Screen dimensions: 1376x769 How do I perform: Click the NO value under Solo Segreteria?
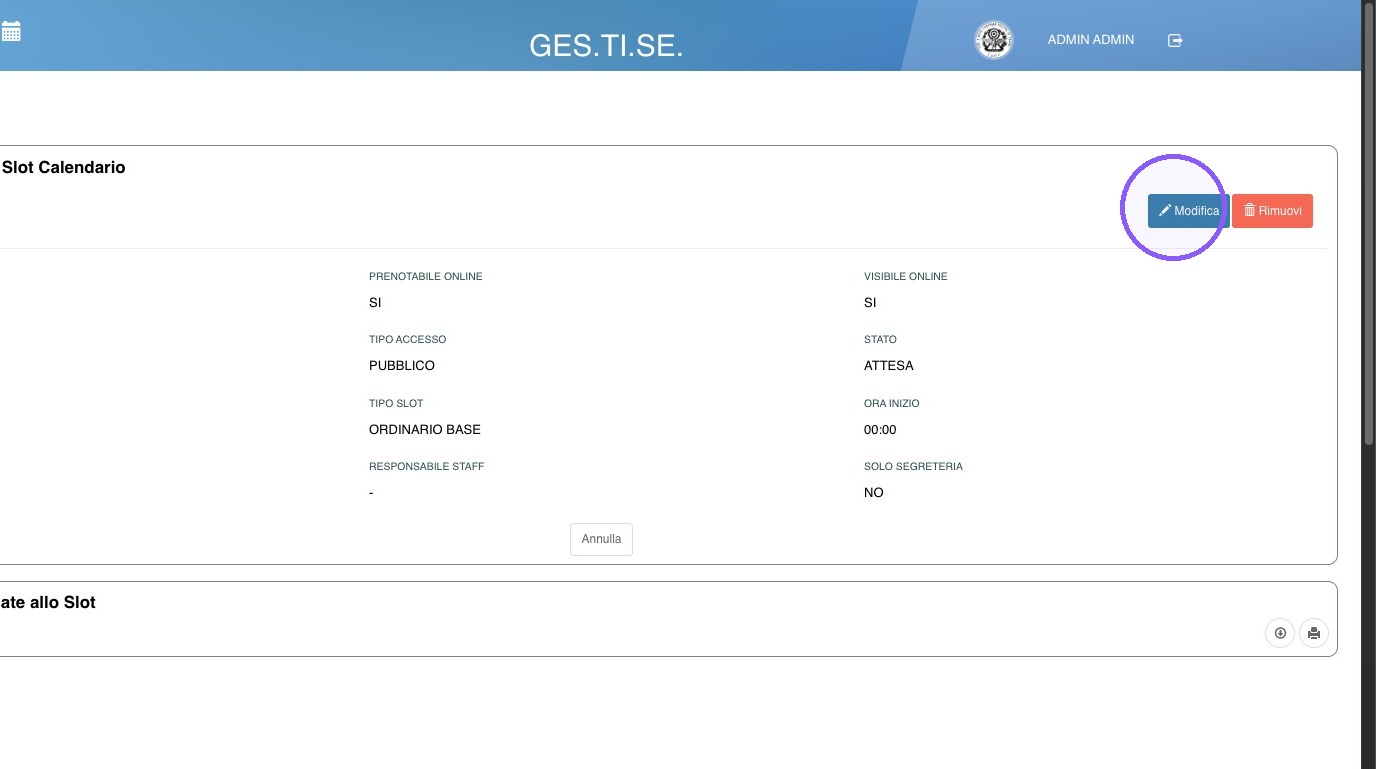(874, 493)
